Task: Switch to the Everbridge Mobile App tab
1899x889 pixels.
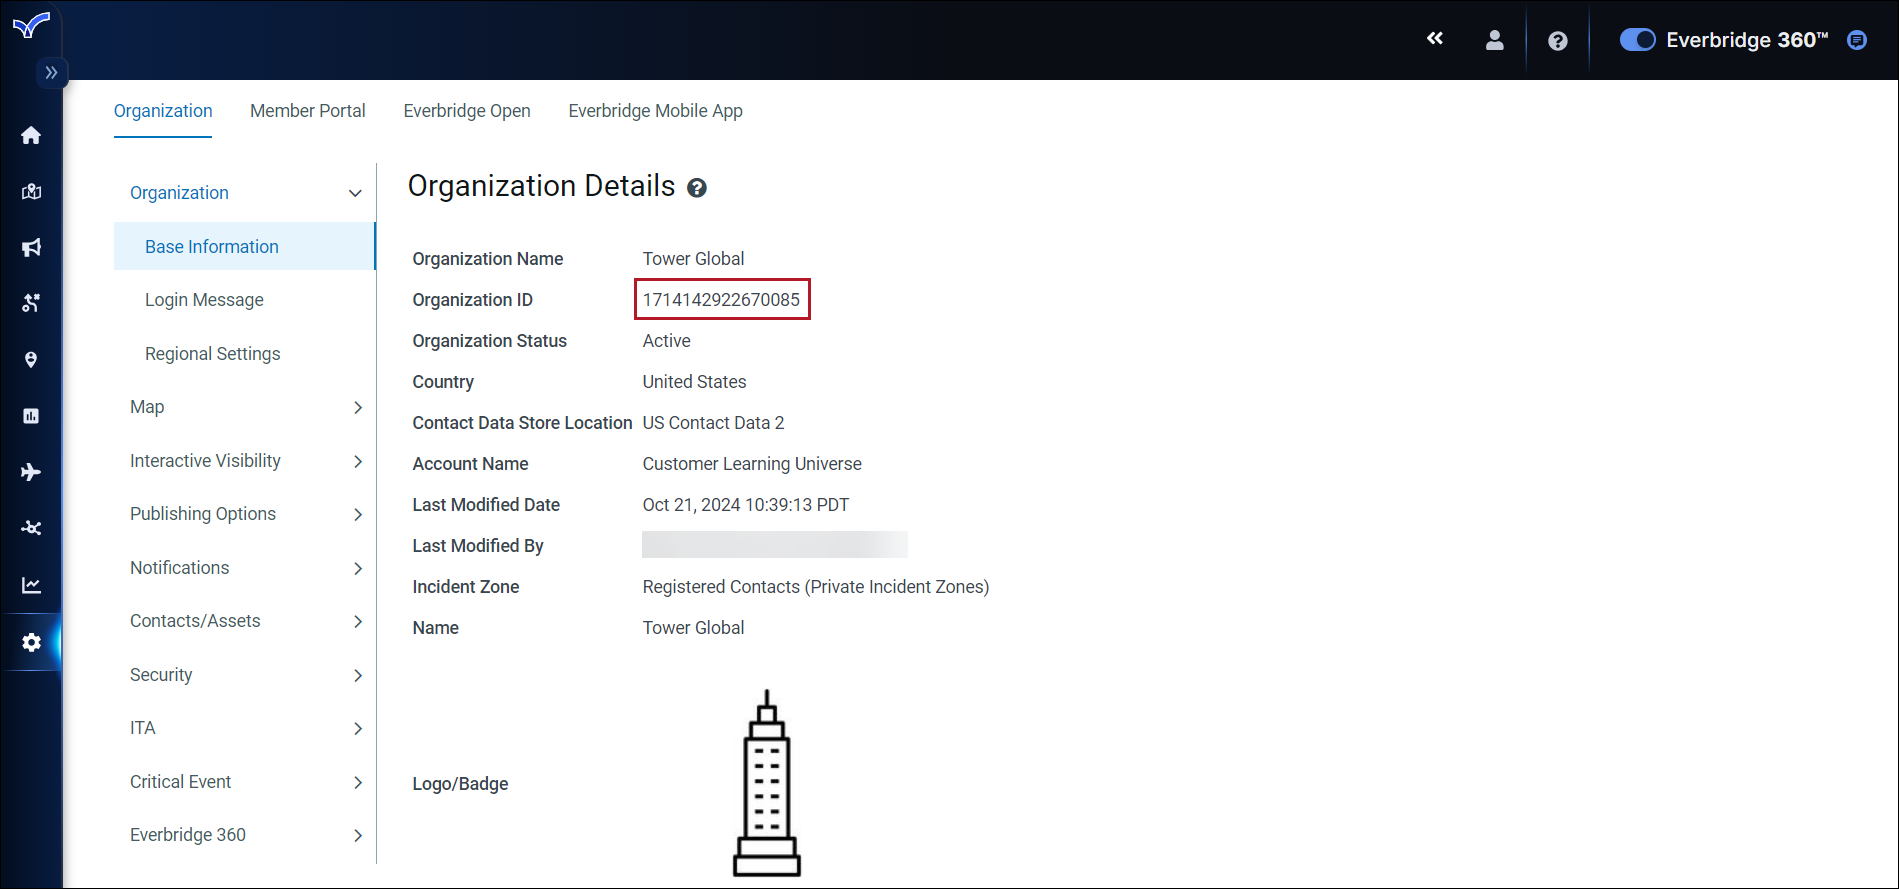Action: pos(656,111)
